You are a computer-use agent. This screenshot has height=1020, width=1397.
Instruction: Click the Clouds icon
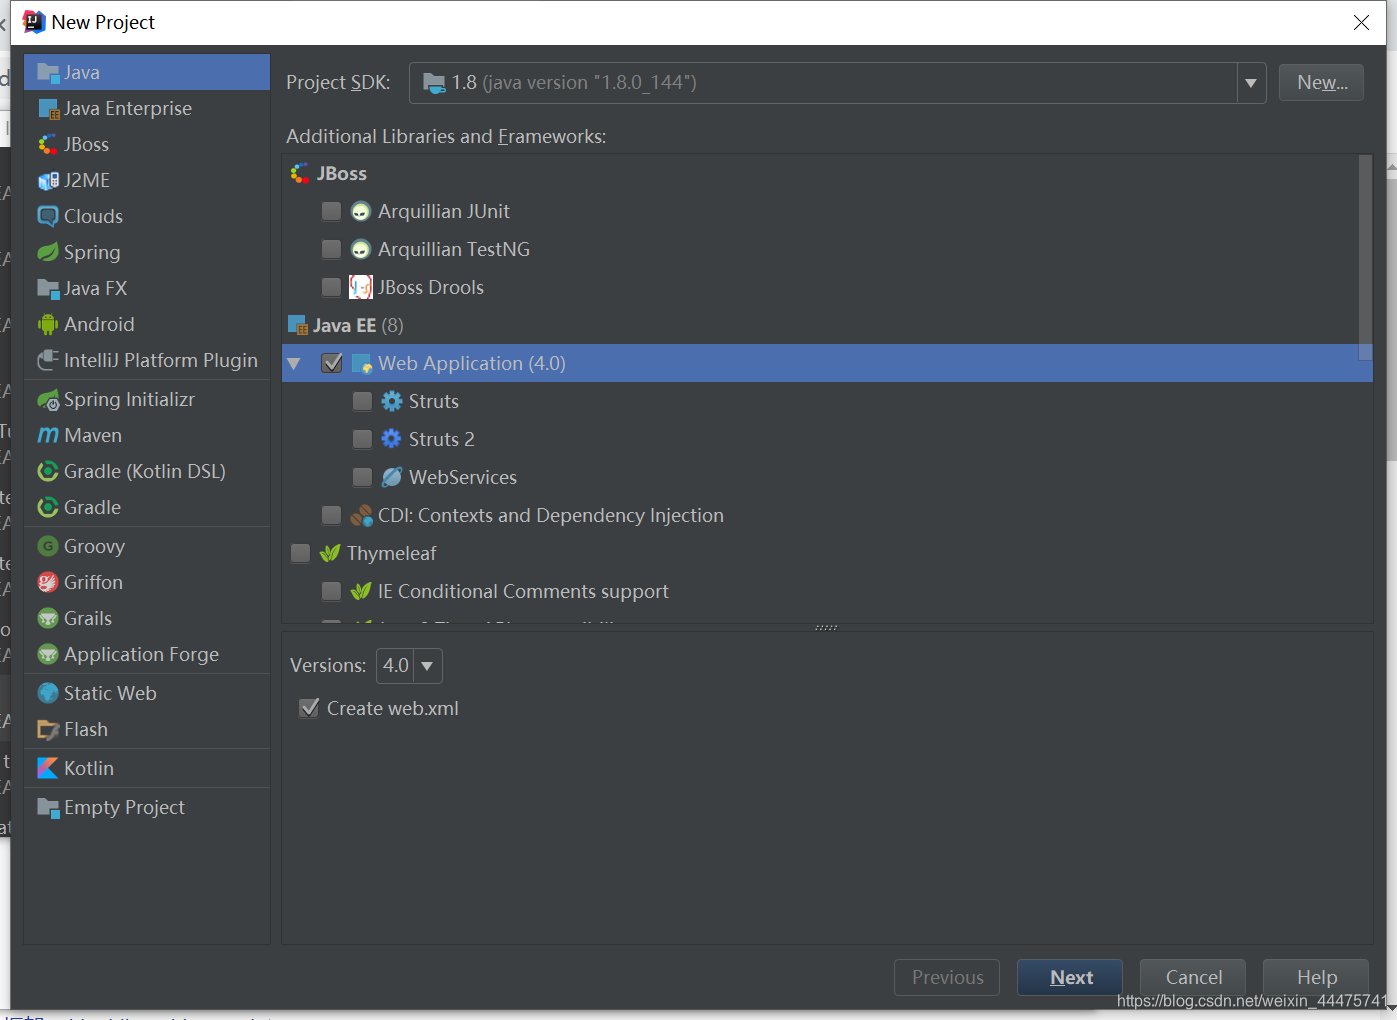48,217
